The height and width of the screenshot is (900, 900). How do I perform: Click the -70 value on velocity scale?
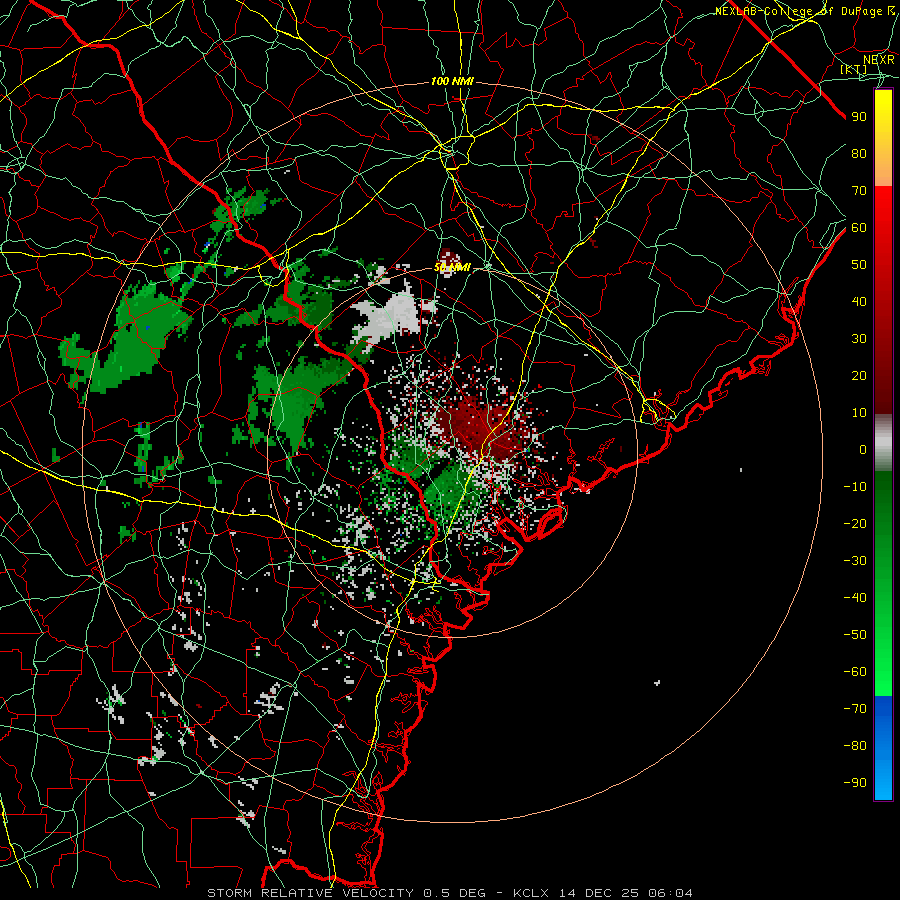click(x=855, y=709)
